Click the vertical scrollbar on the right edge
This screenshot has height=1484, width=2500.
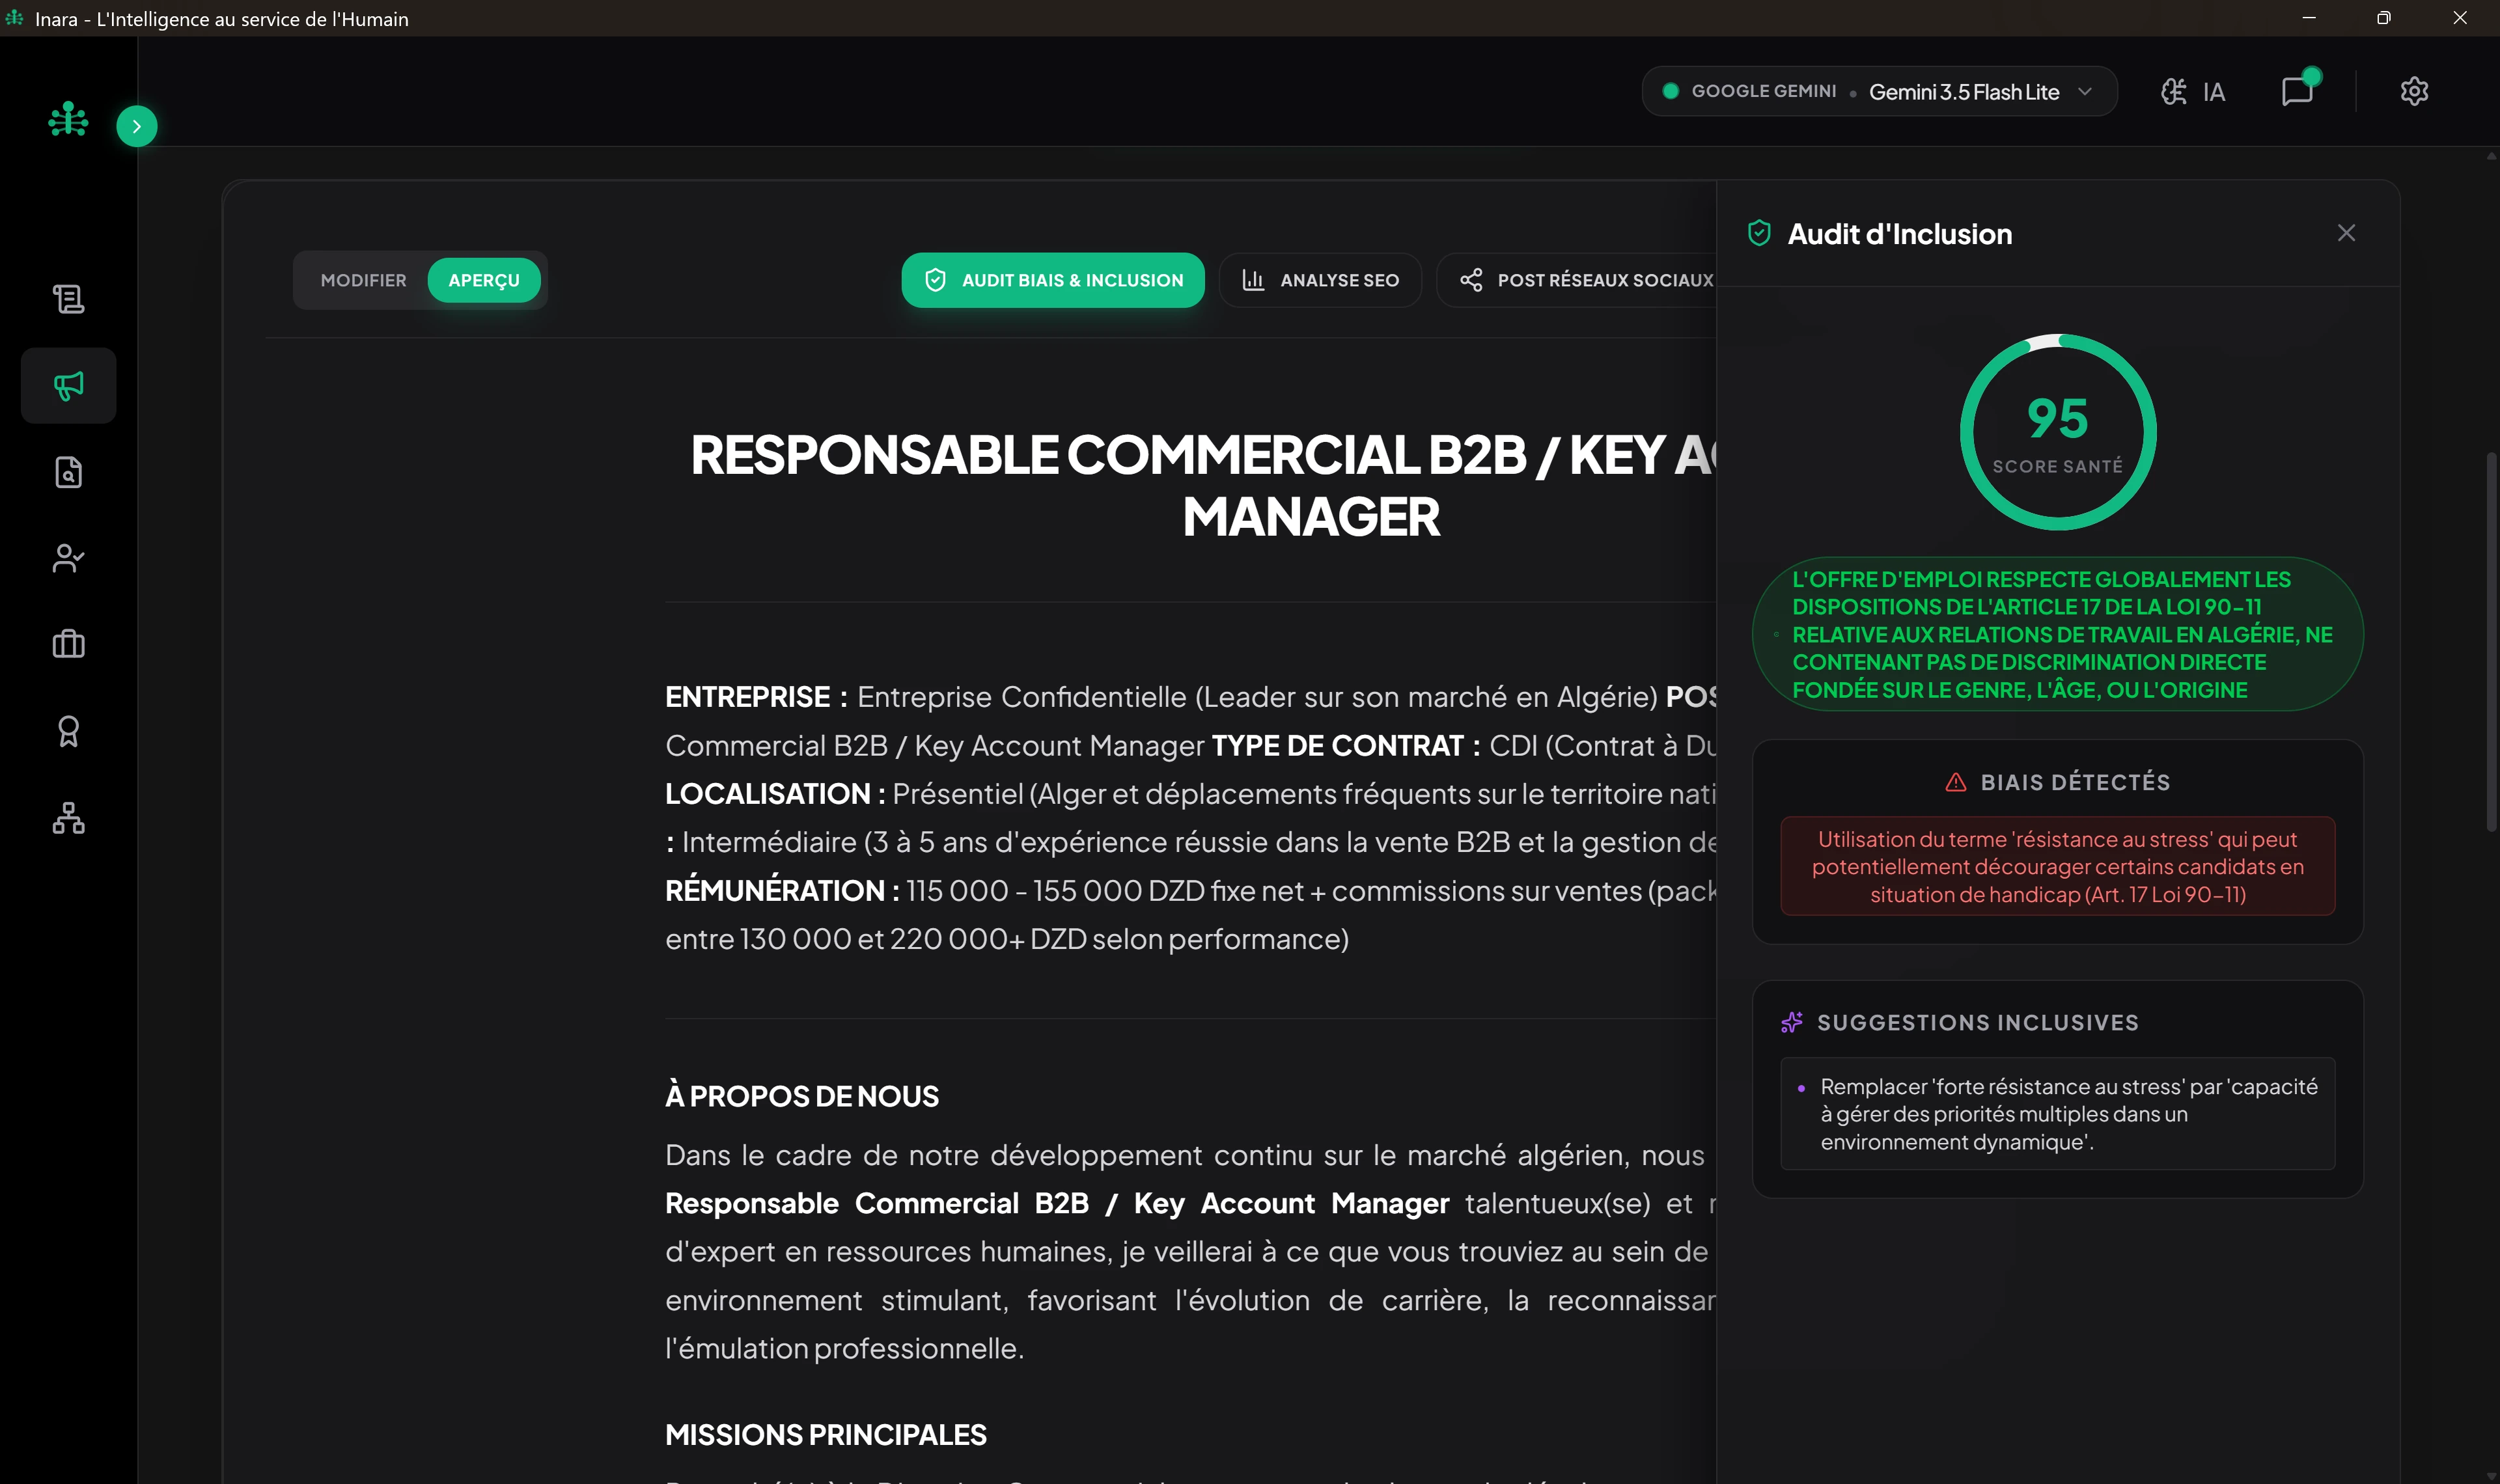(2490, 640)
